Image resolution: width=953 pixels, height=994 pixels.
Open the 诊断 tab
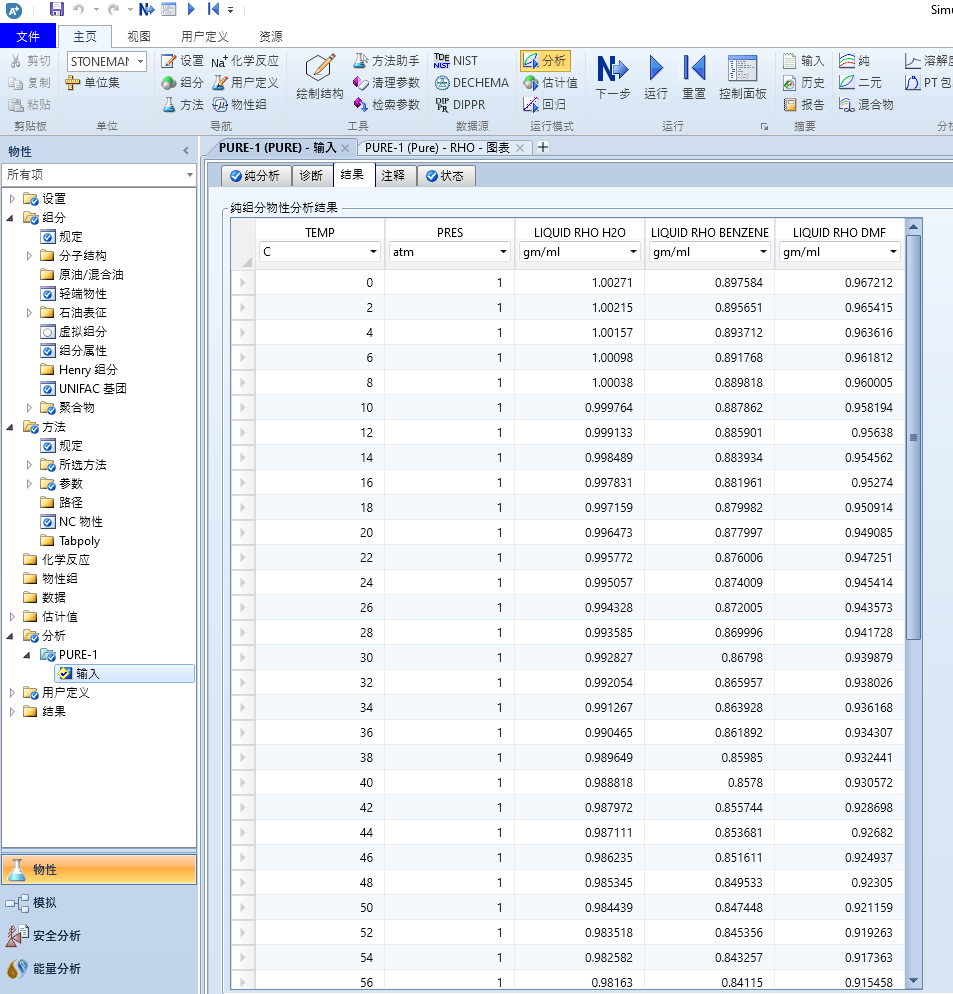coord(311,176)
